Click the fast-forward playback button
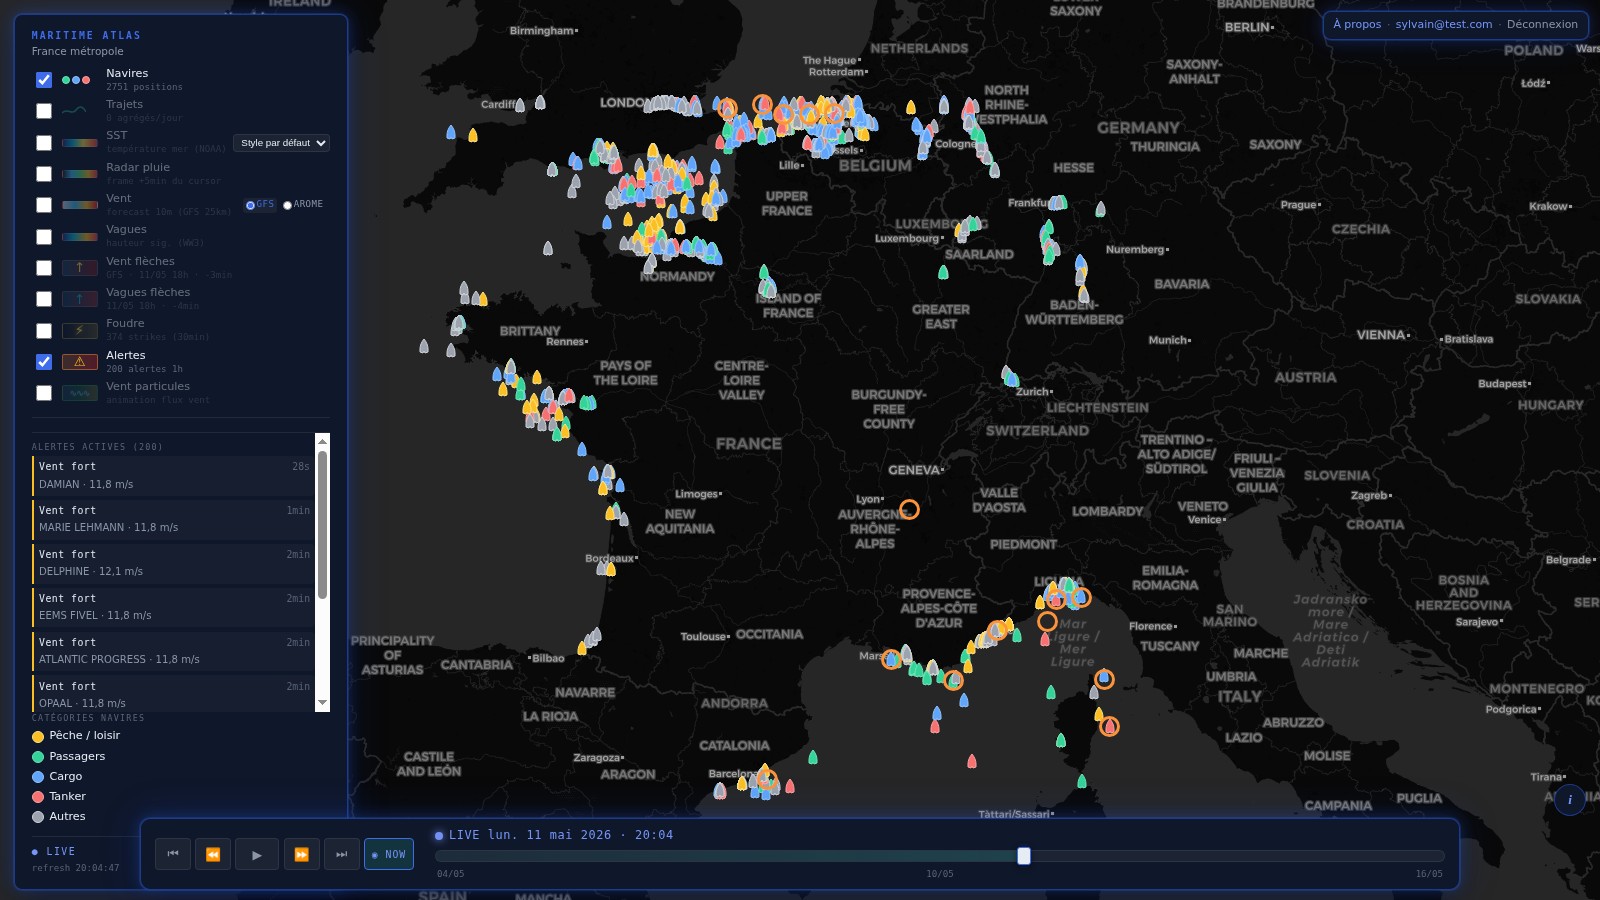Viewport: 1600px width, 900px height. point(301,854)
